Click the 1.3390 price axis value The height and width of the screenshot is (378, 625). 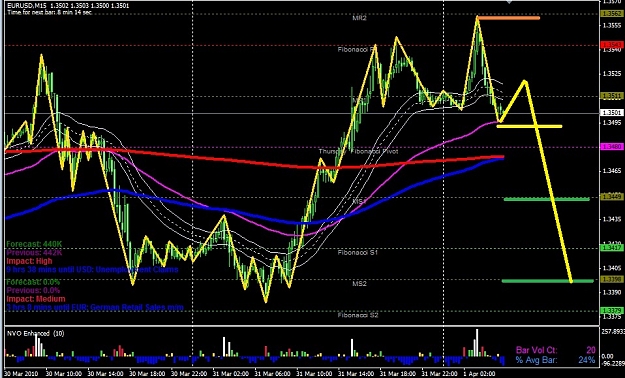(612, 293)
